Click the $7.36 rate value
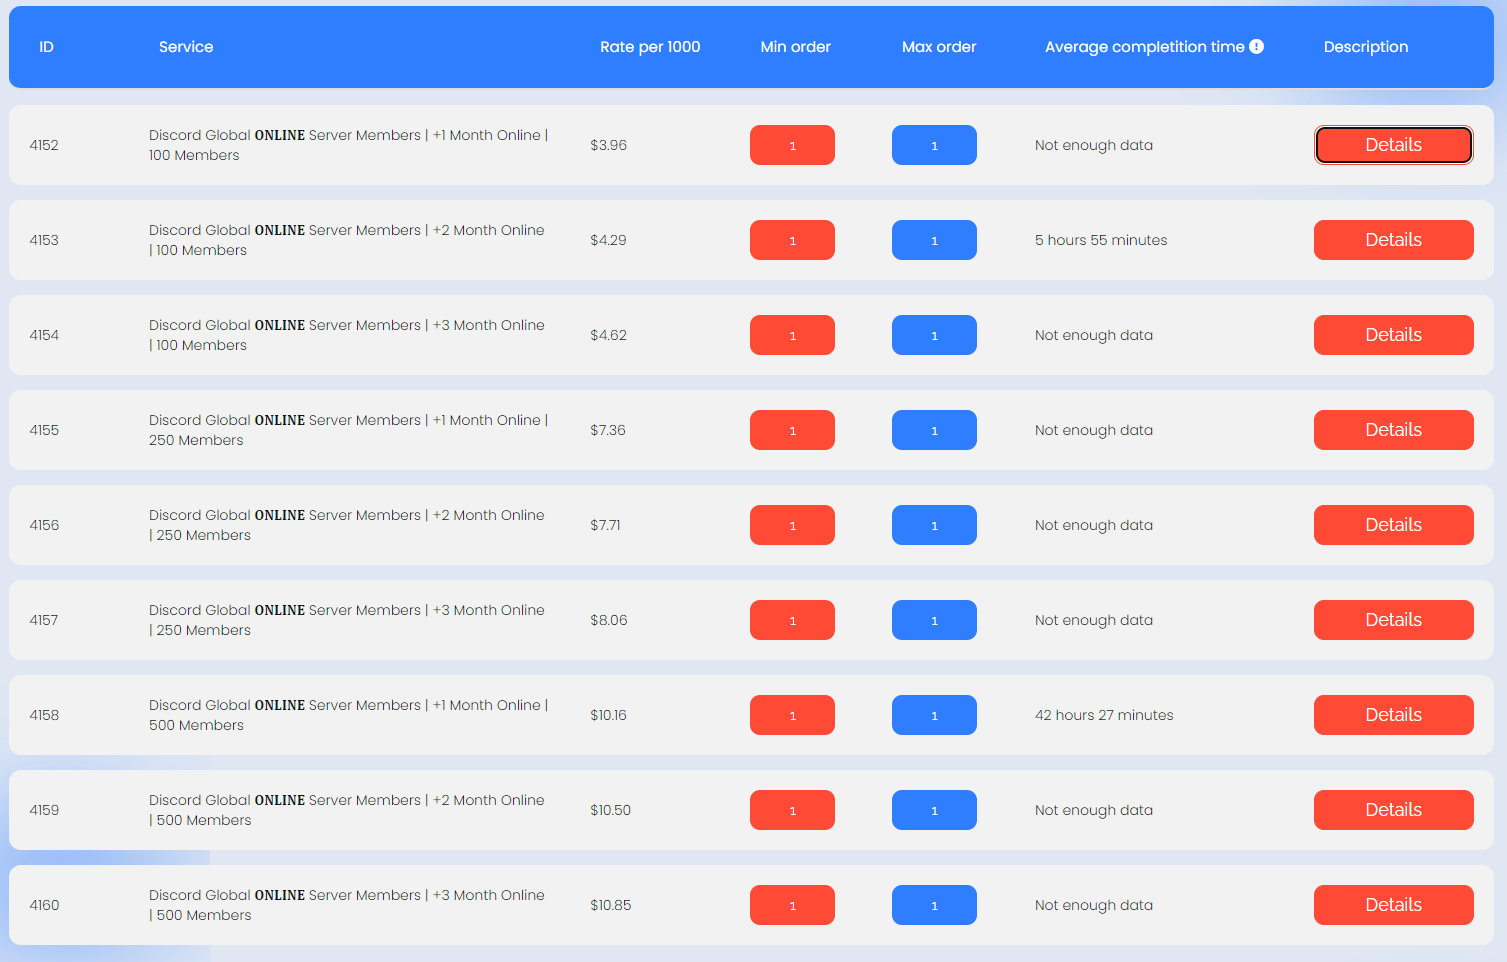Image resolution: width=1507 pixels, height=962 pixels. [608, 430]
